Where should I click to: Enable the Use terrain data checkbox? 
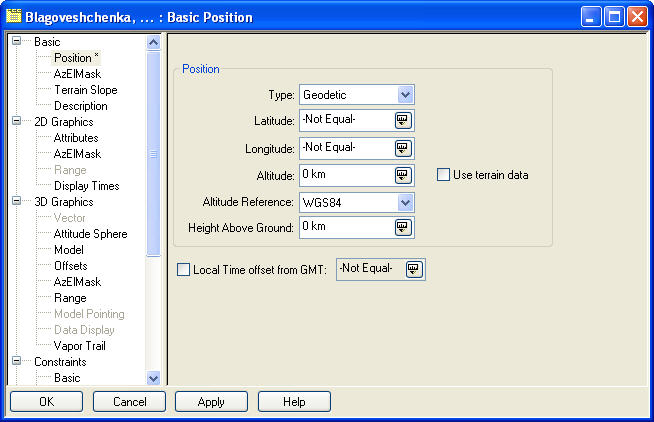pos(443,175)
